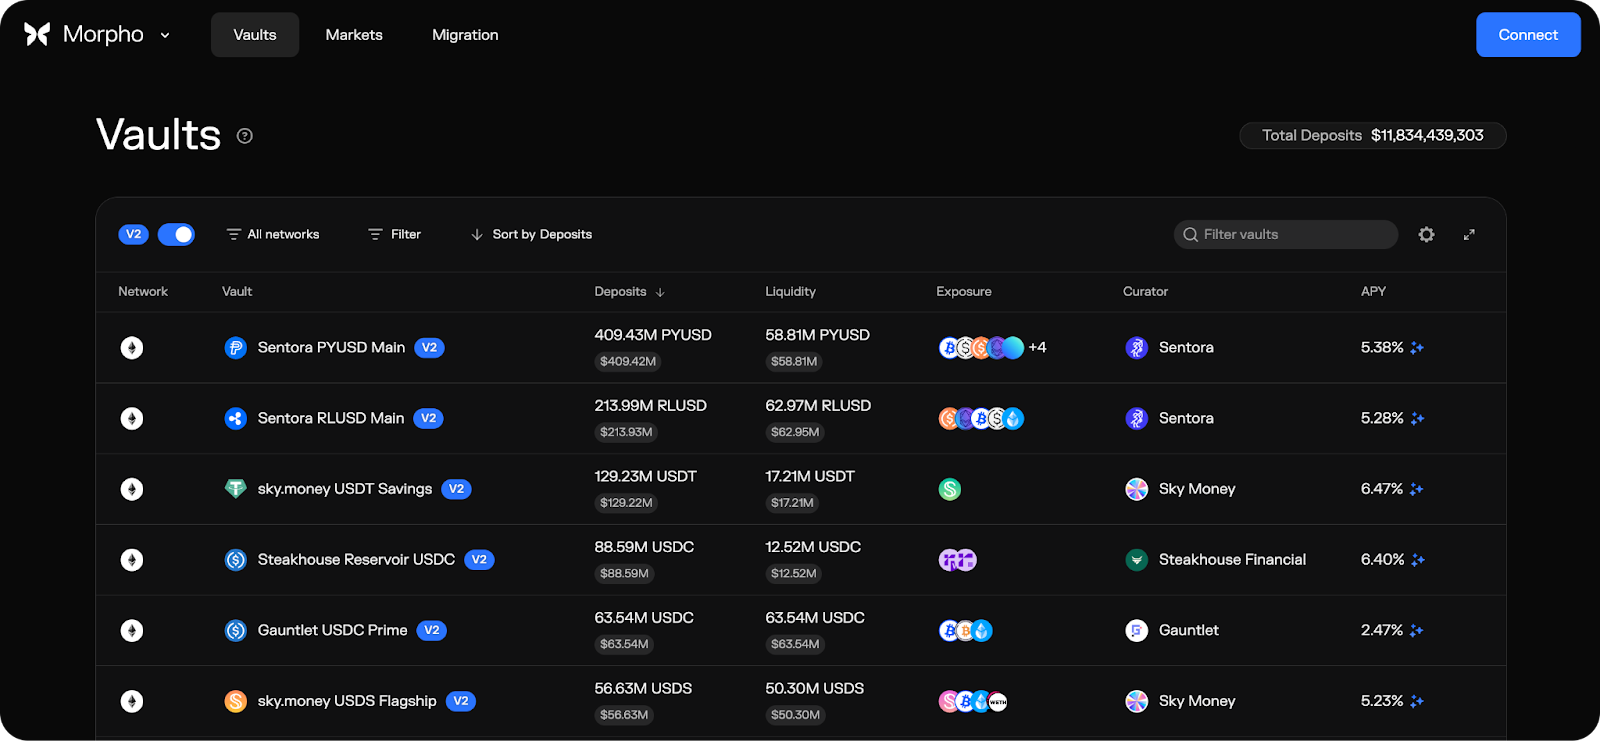Open the Sentora RLUSD Main vault
The image size is (1600, 741).
[x=331, y=418]
